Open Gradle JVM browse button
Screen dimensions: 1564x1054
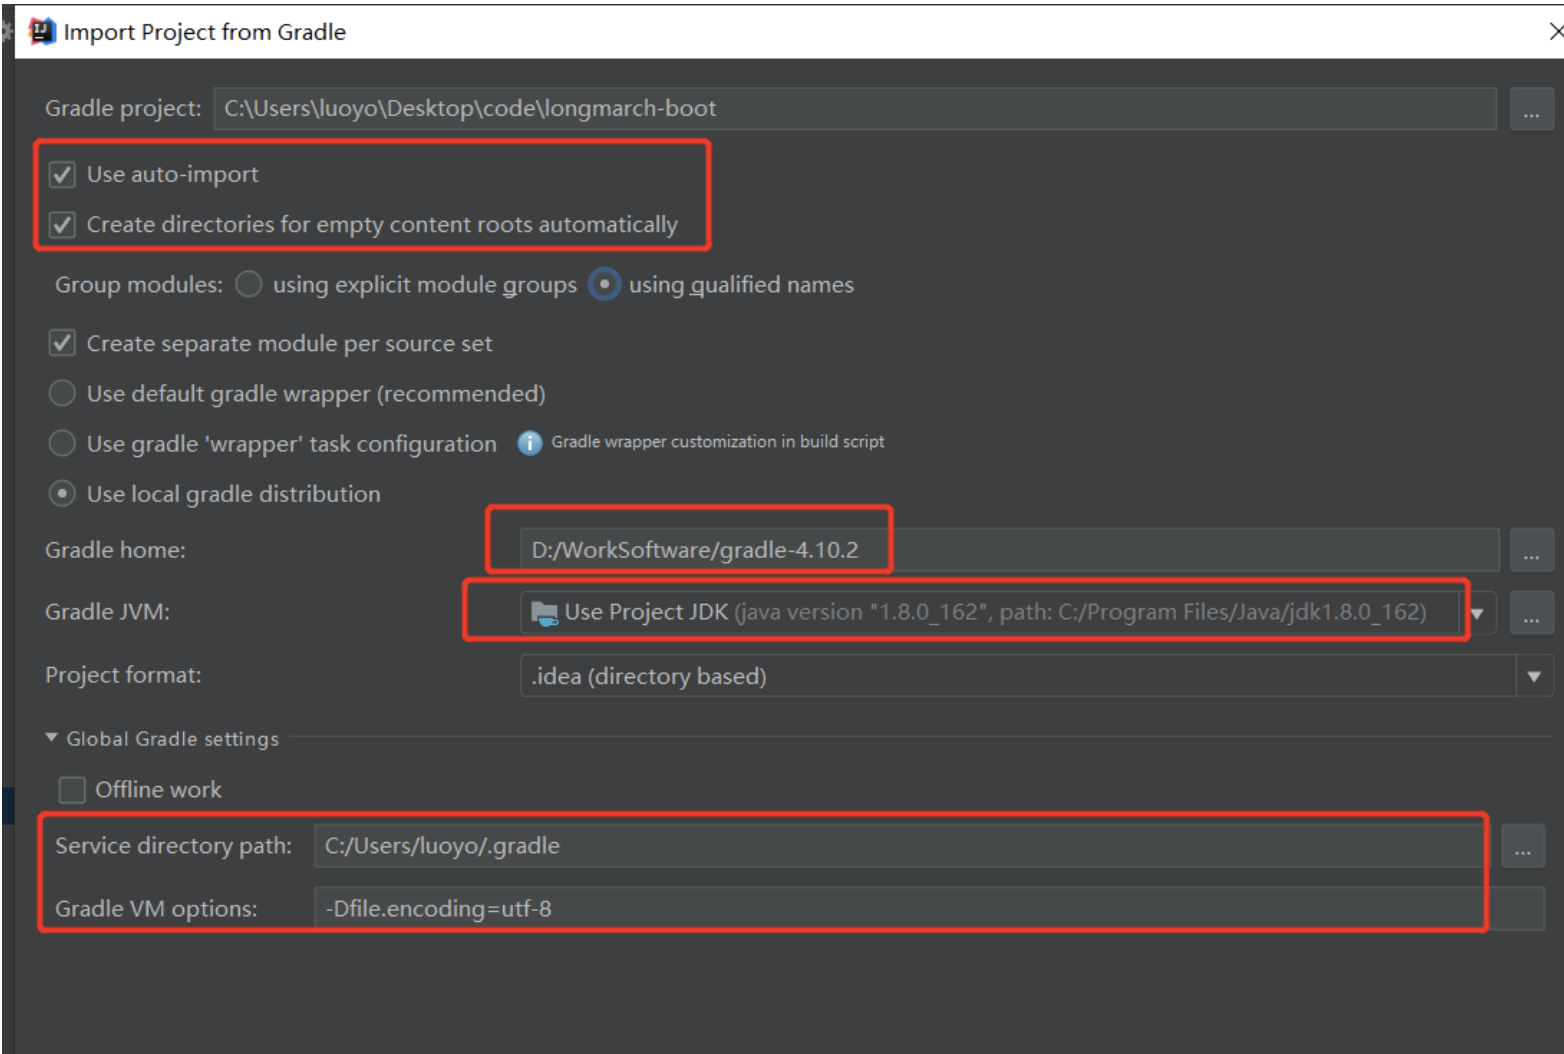point(1531,613)
